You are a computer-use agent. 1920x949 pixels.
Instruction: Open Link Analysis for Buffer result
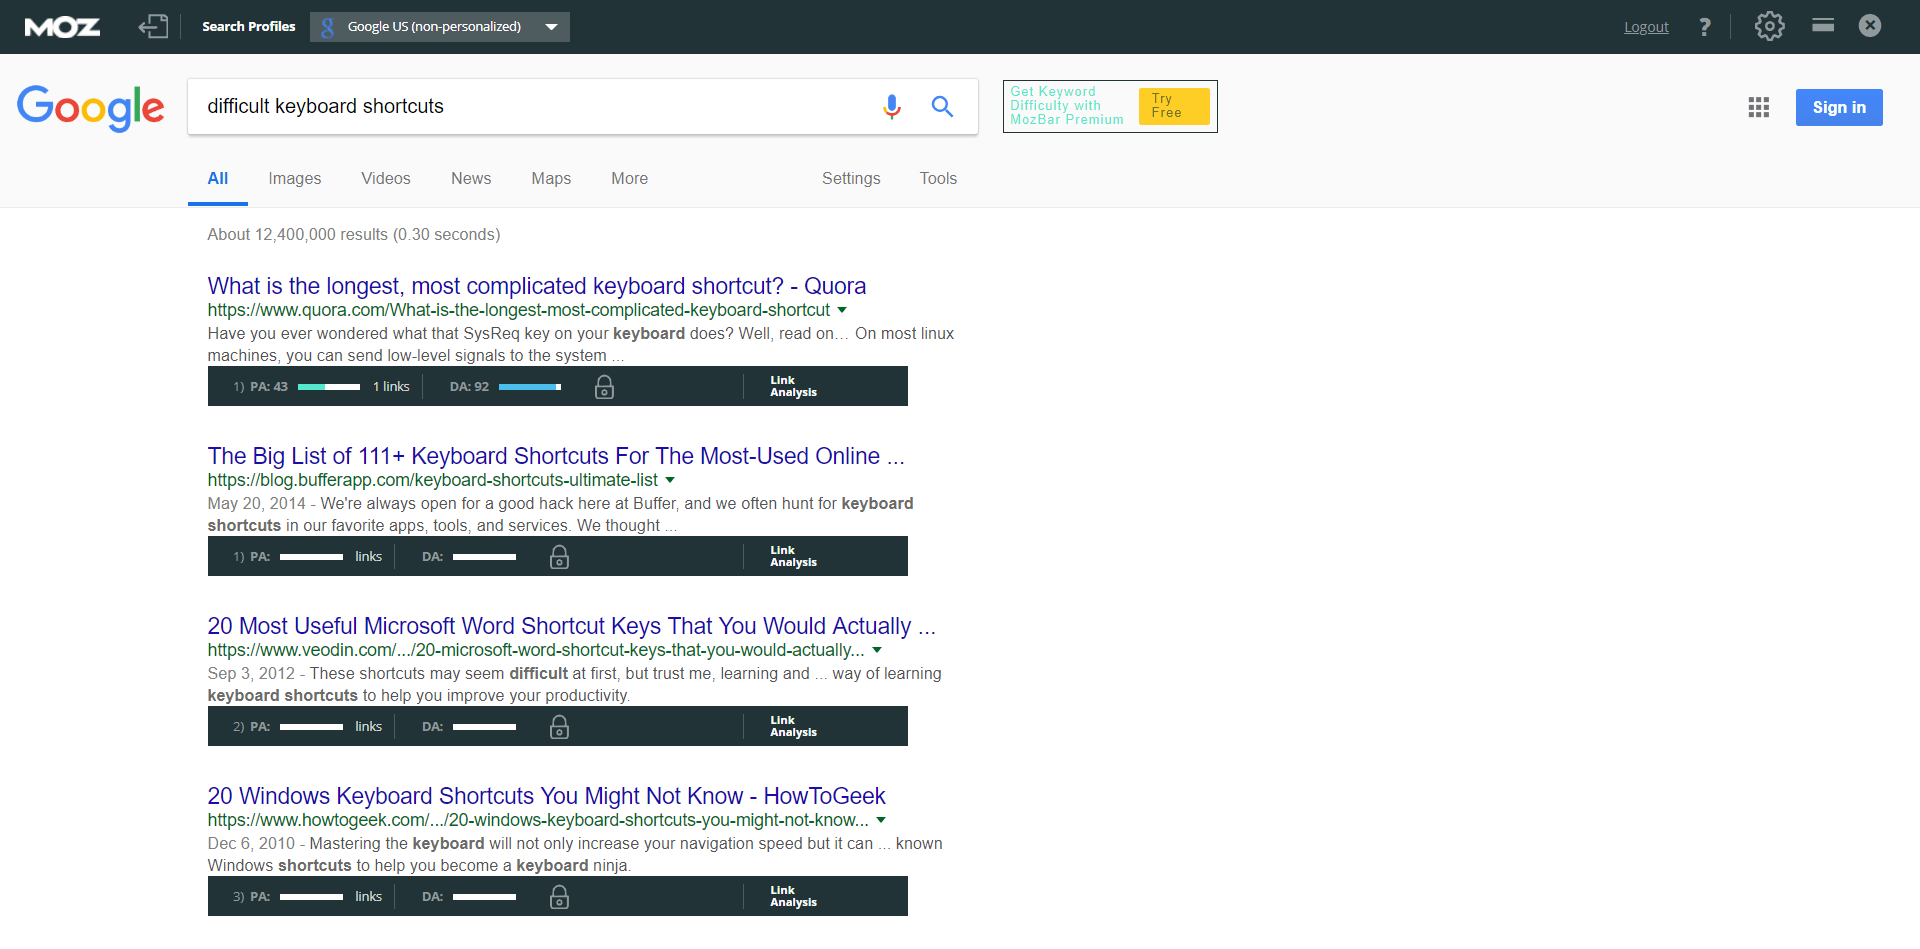point(793,556)
